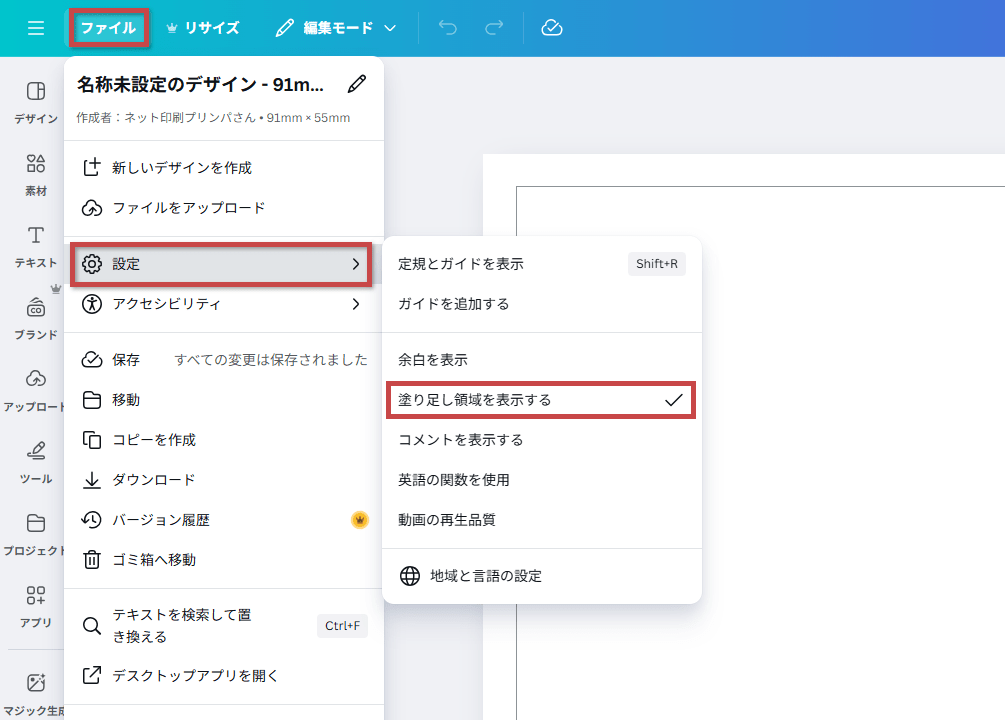1005x720 pixels.
Task: Toggle 定規とガイドを表示 rulers option
Action: coord(540,264)
